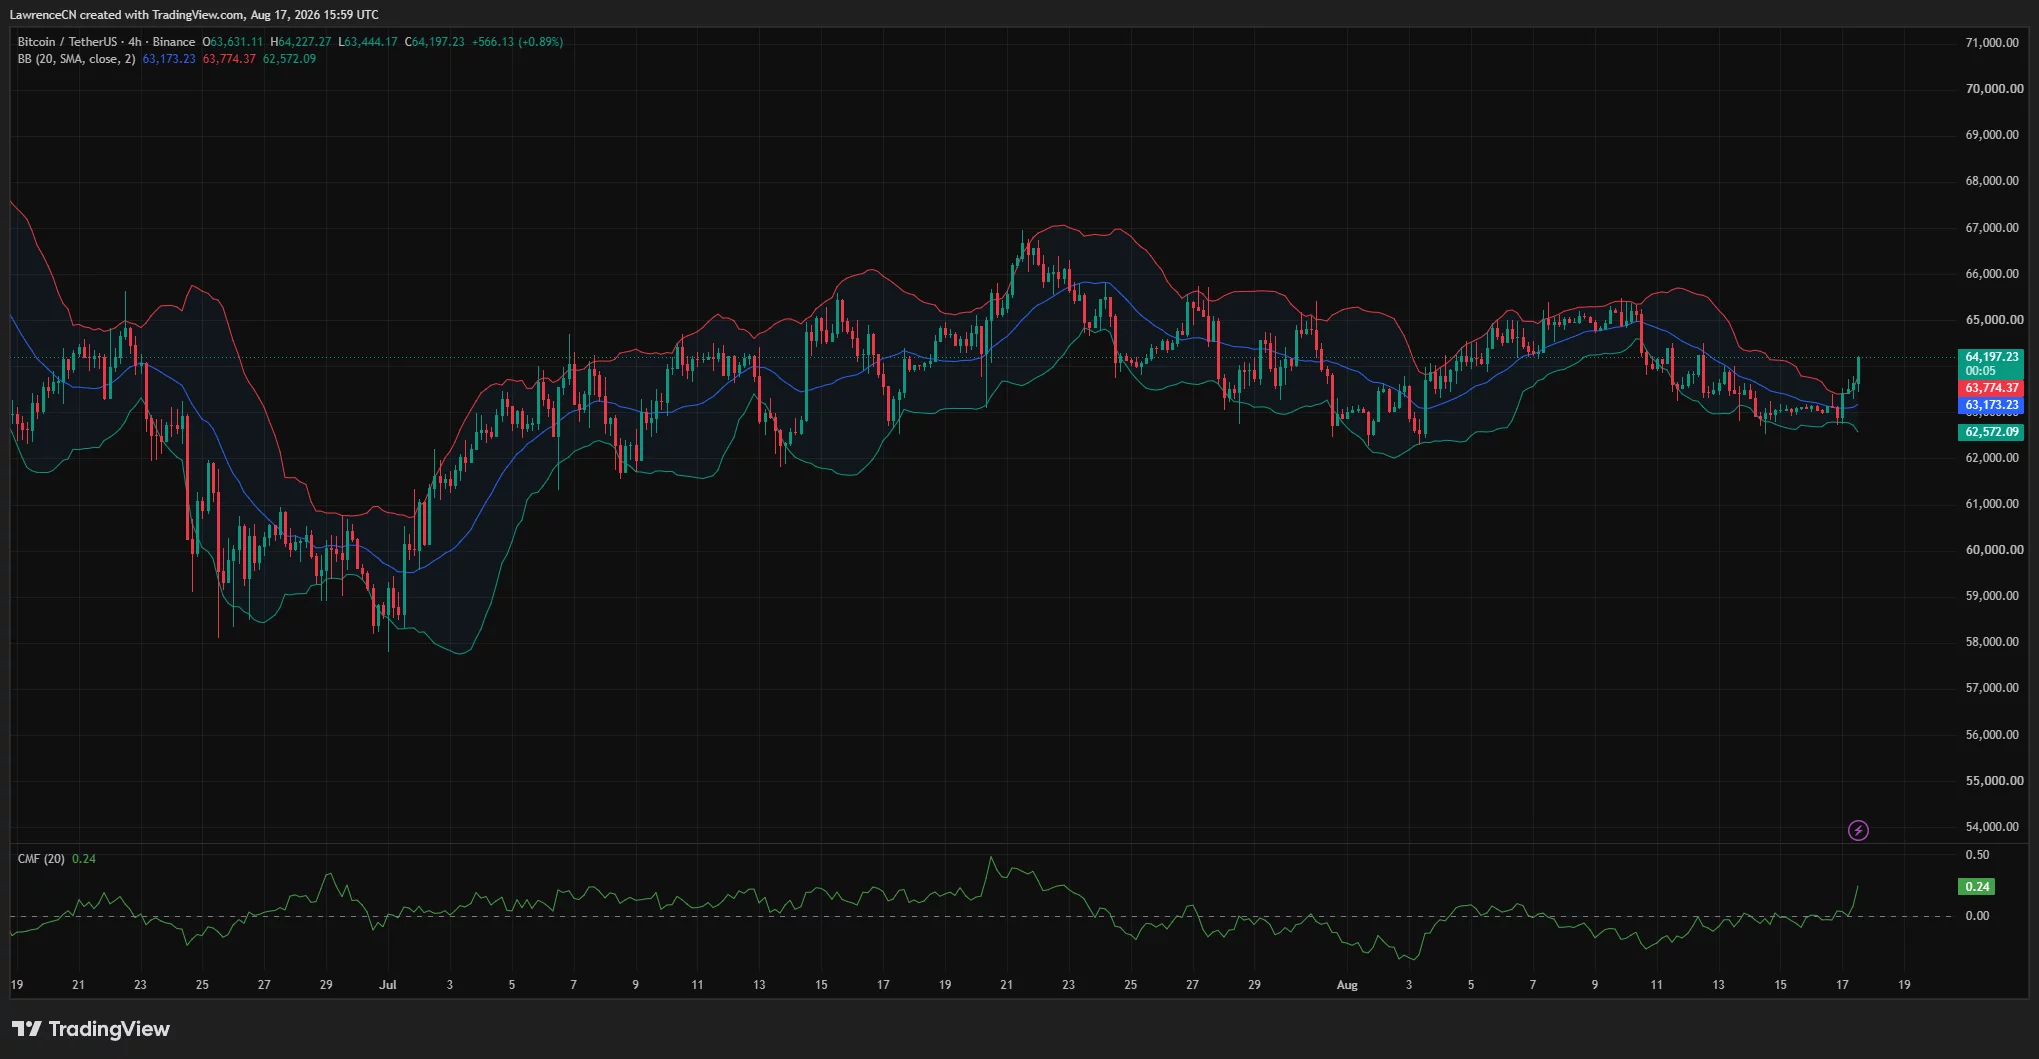Click the BB (20, SMA, close, 2) indicator label
Viewport: 2039px width, 1059px height.
pos(76,59)
